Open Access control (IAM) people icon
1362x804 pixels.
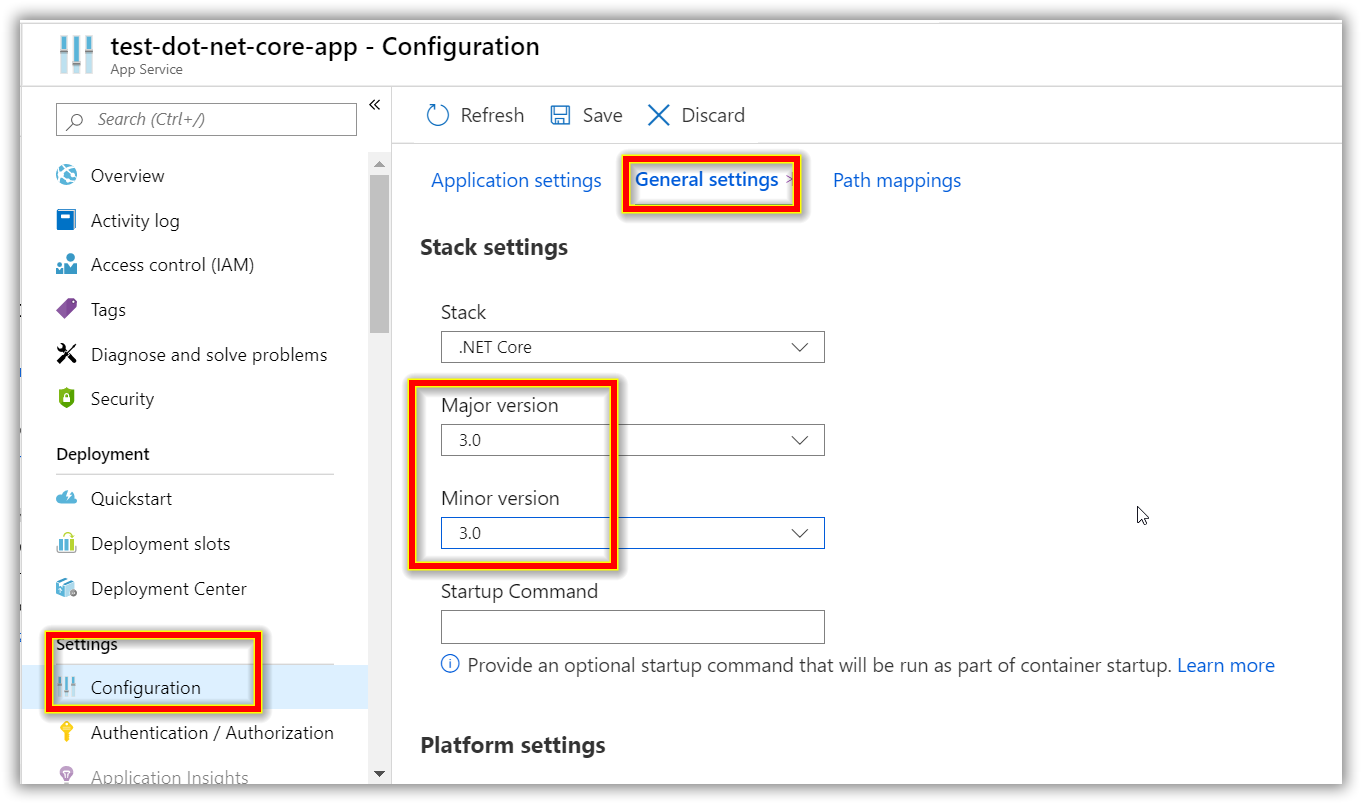click(x=67, y=265)
